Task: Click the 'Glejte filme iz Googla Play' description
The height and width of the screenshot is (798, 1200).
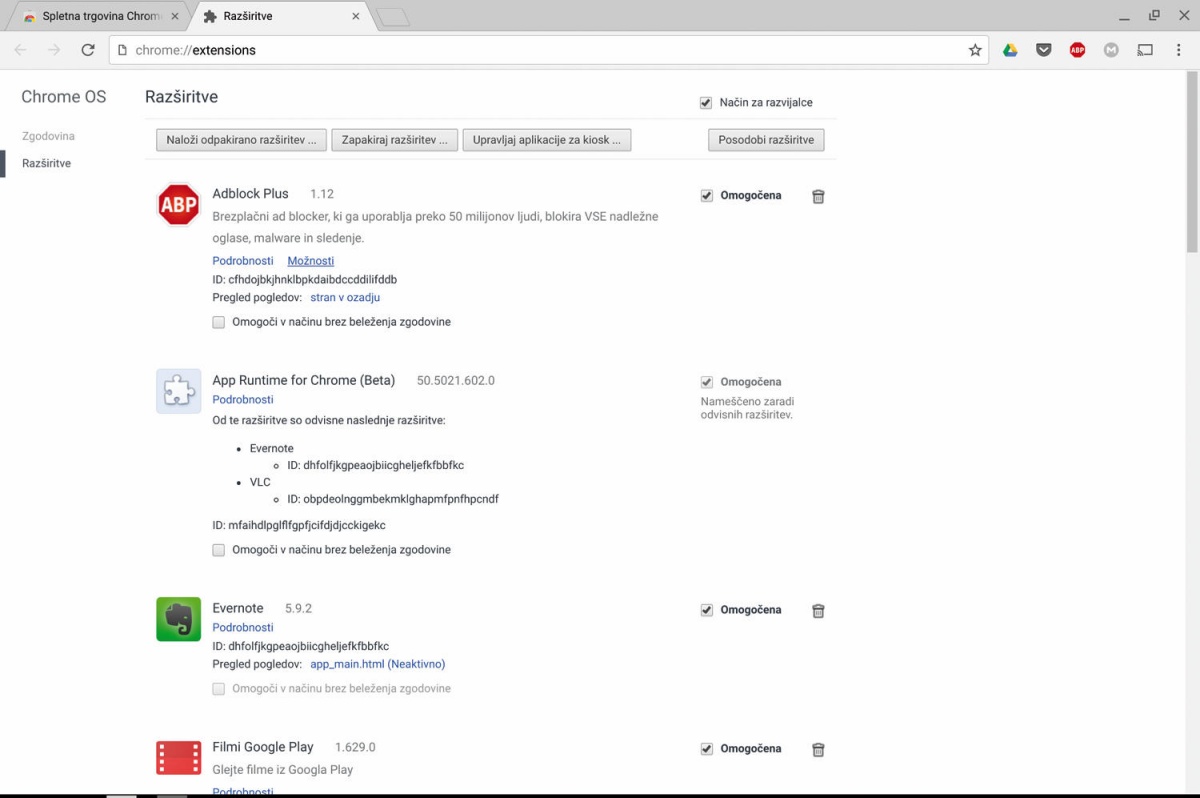Action: coord(283,770)
